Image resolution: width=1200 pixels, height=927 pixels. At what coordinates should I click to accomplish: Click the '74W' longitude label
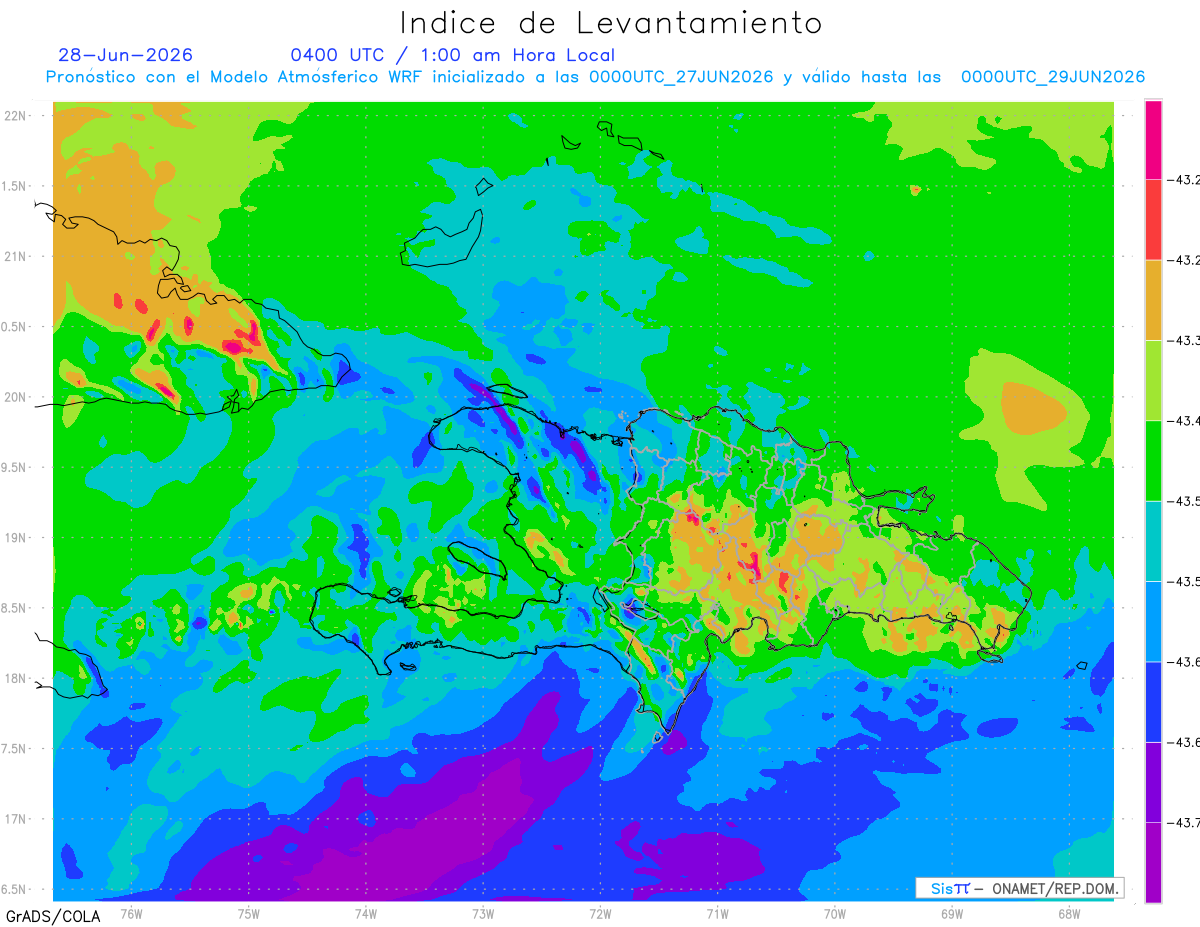(366, 913)
